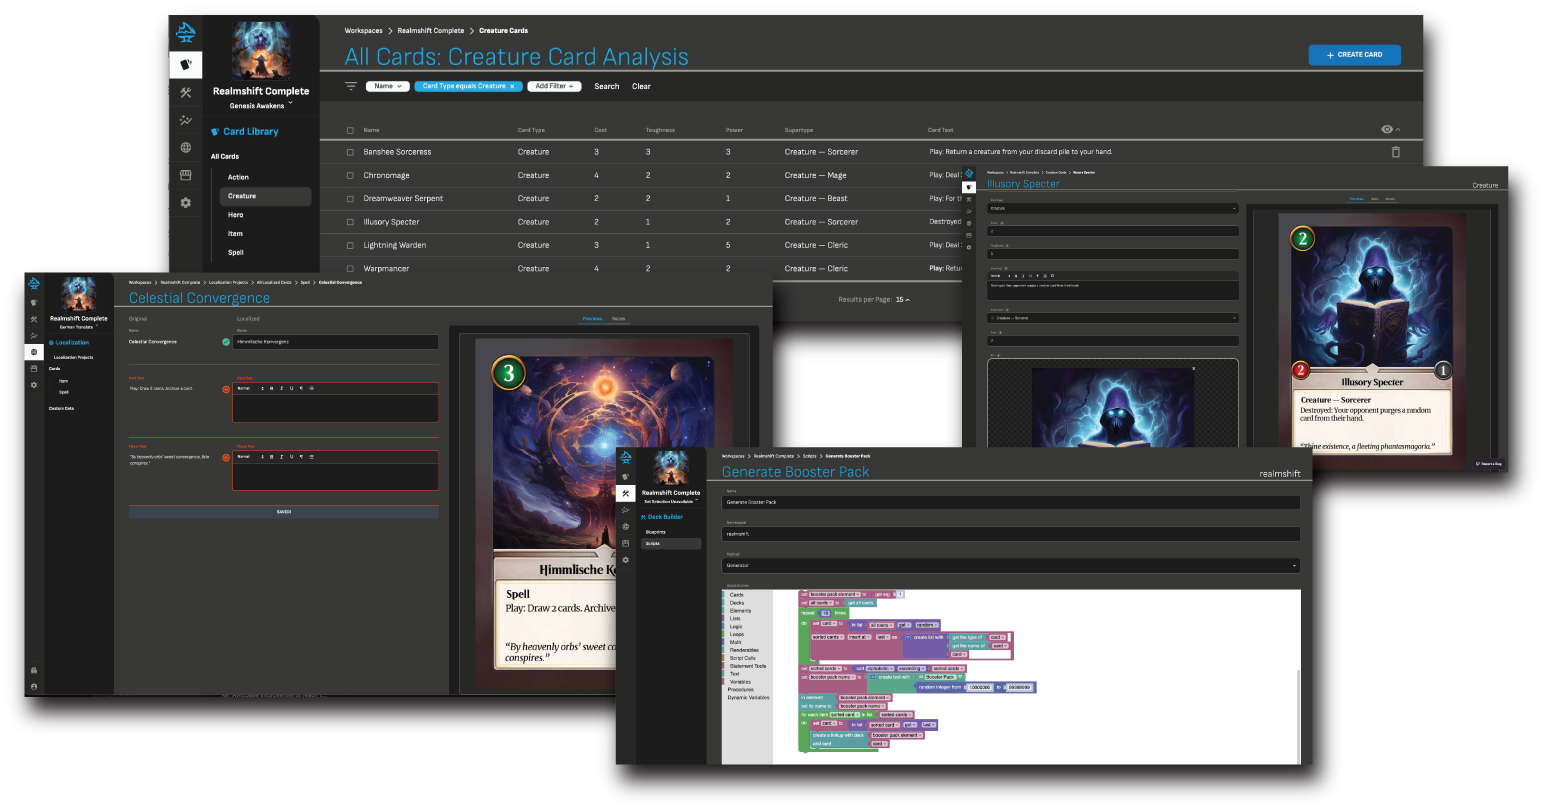Click the delete (trash) icon on the table row
The height and width of the screenshot is (810, 1544).
coord(1396,151)
